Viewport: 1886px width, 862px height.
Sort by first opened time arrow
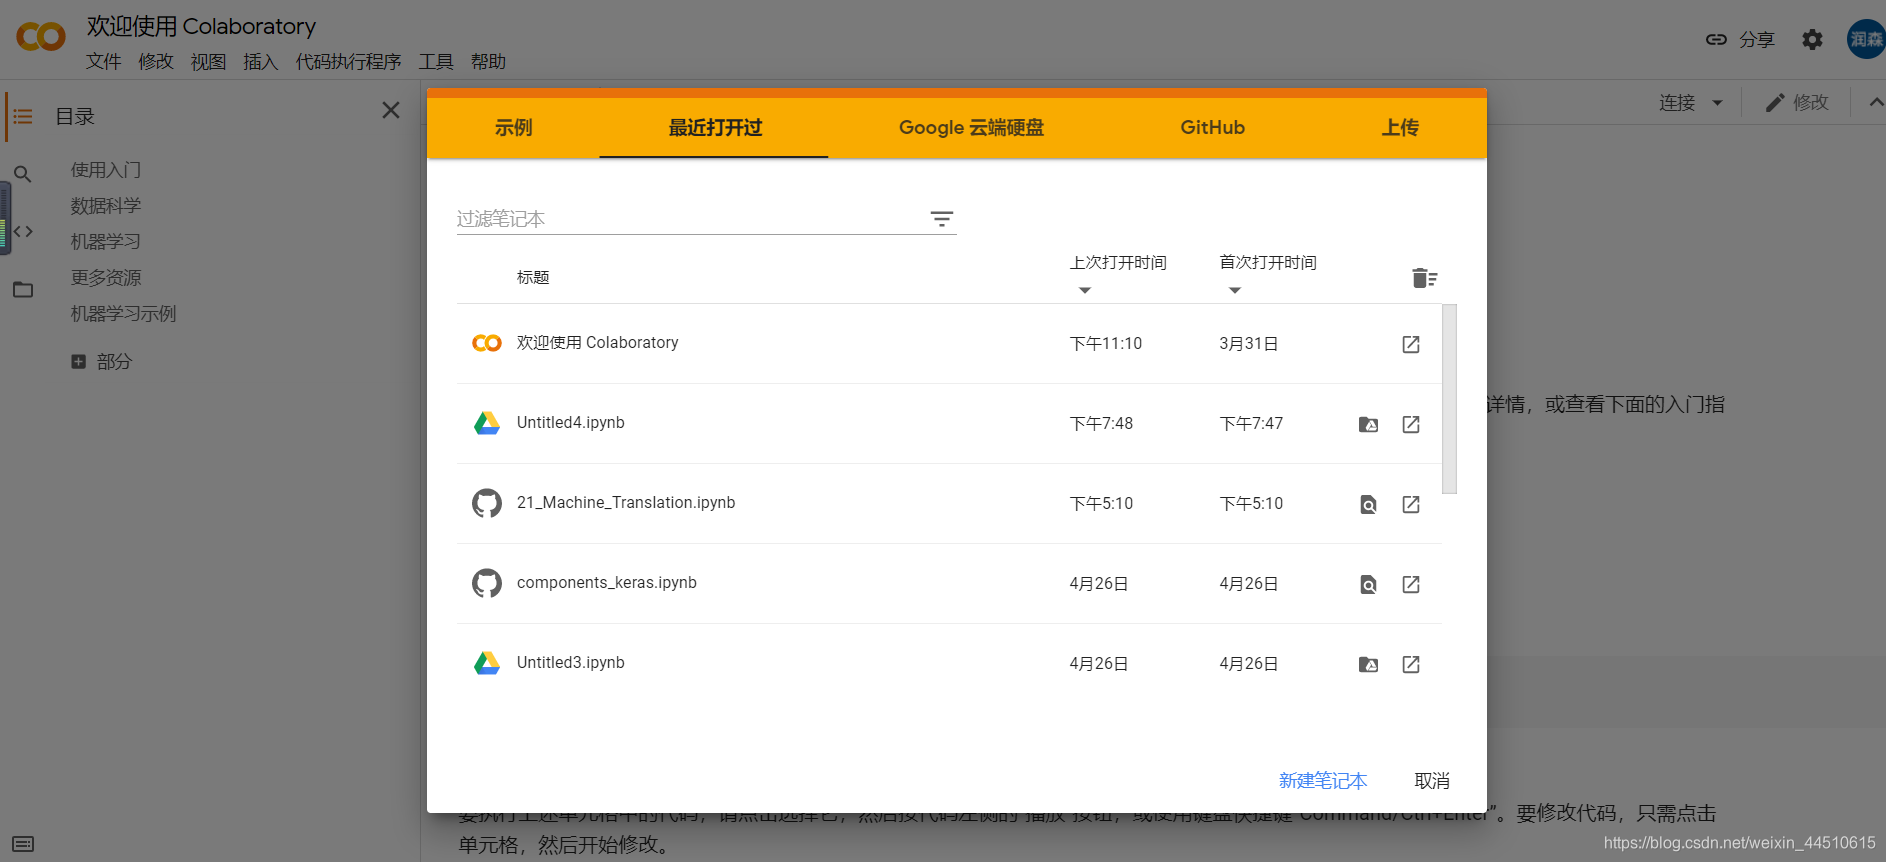point(1235,290)
